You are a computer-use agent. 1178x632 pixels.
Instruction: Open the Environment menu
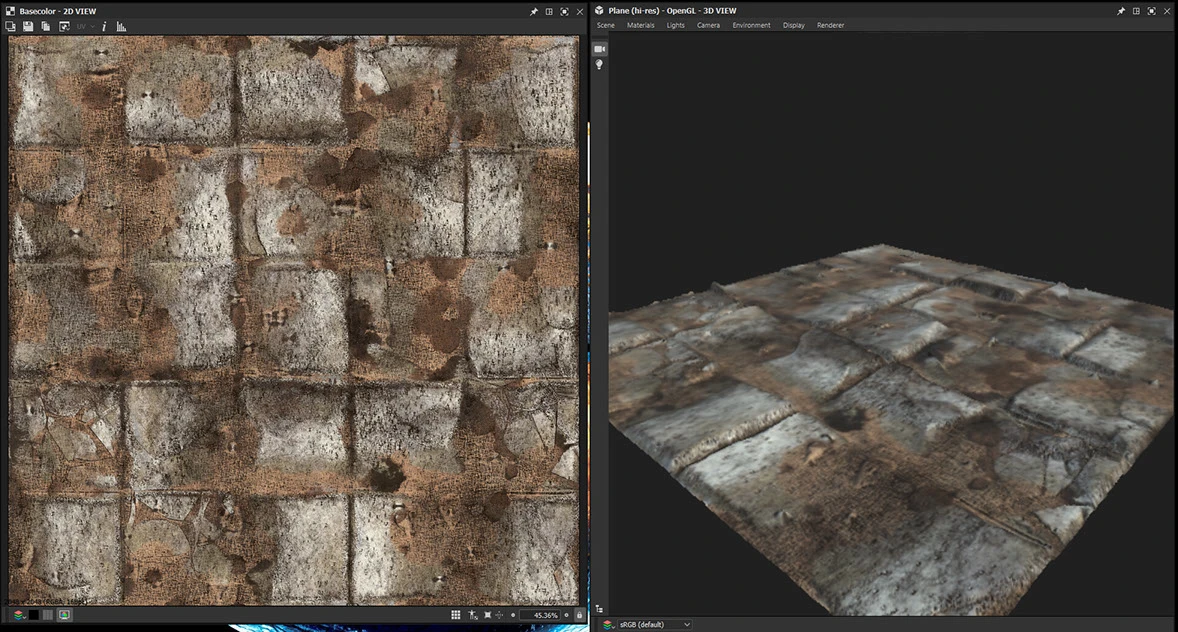point(751,25)
